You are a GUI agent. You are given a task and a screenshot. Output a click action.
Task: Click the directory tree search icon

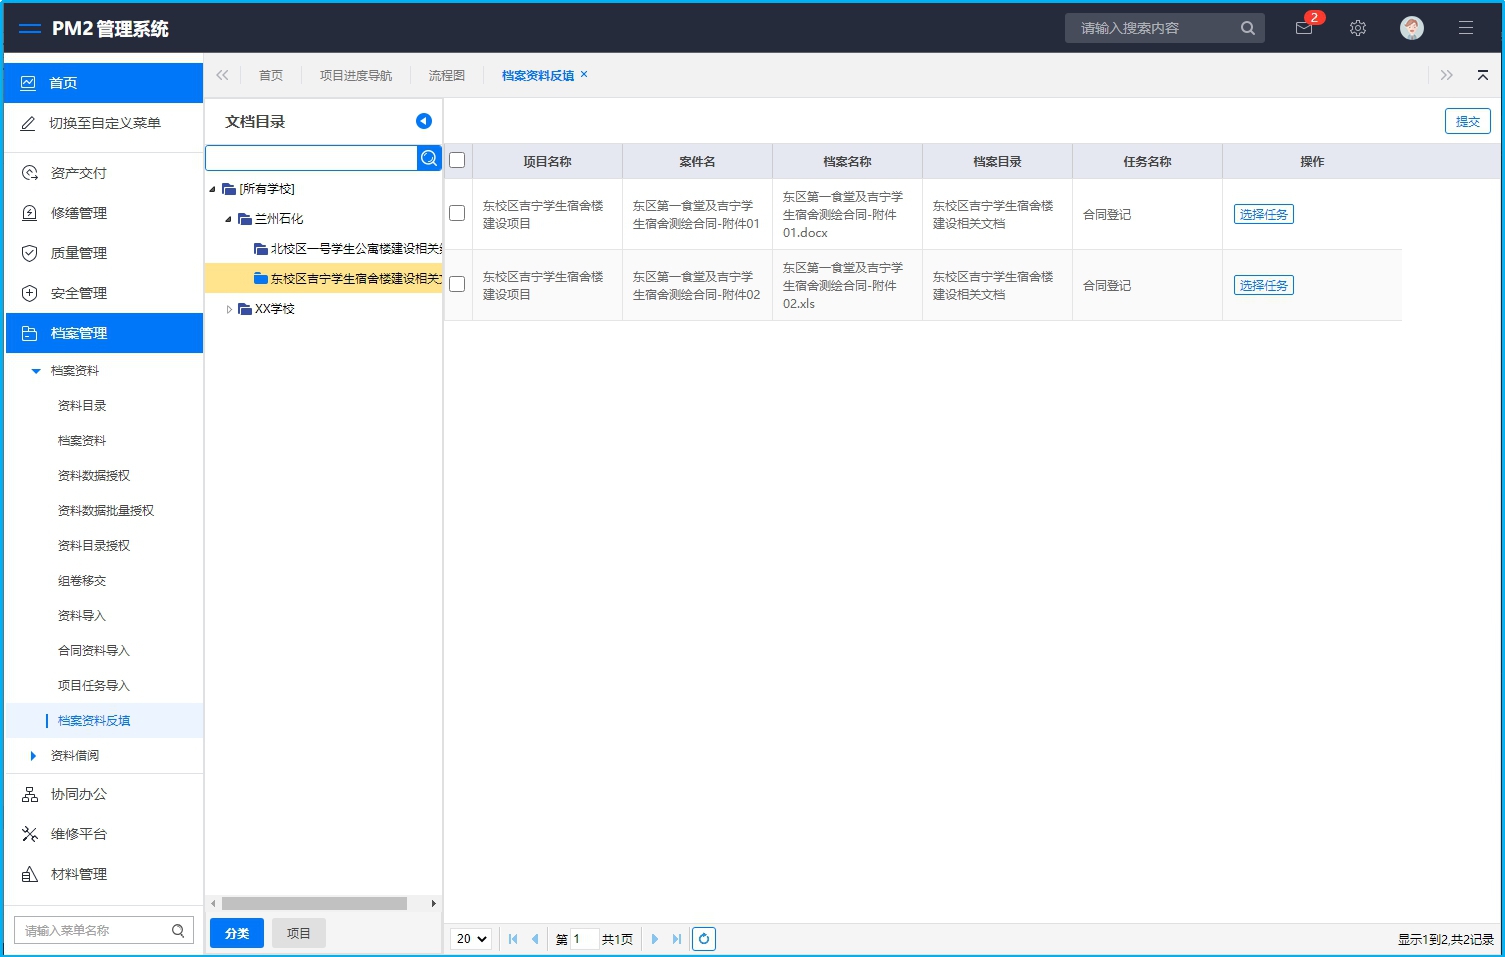[x=429, y=158]
